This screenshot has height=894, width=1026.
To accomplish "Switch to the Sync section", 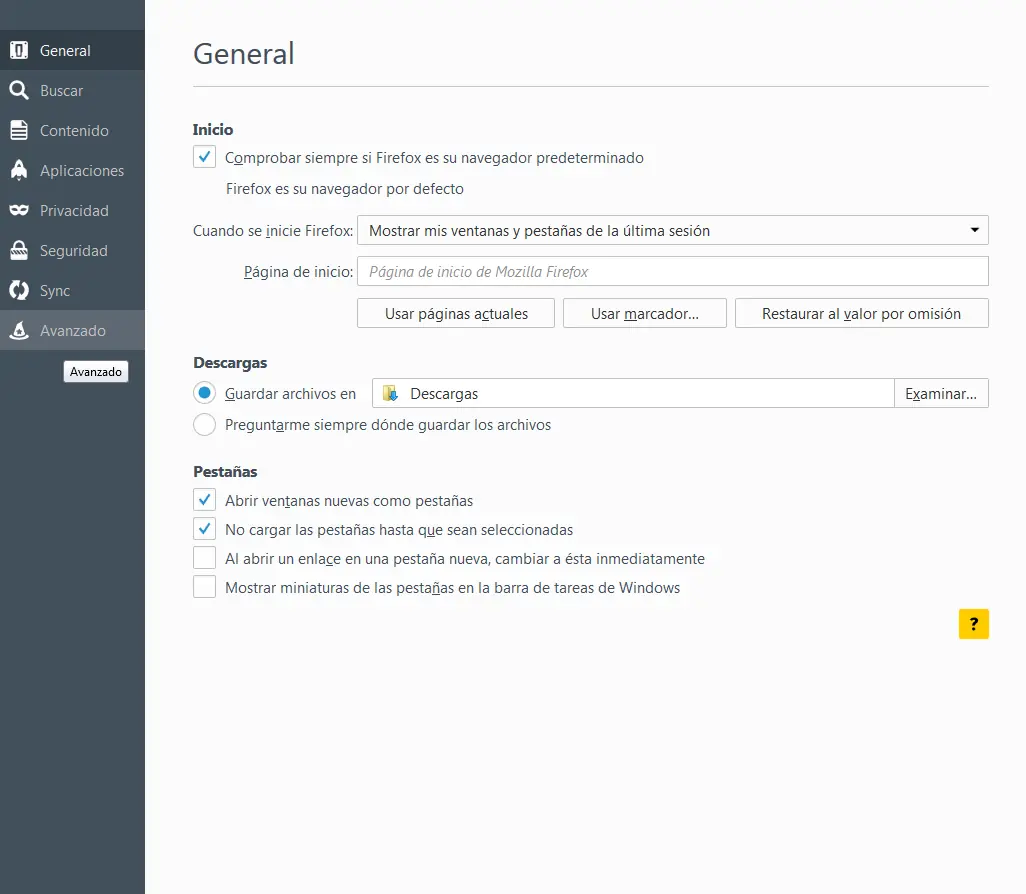I will coord(72,290).
